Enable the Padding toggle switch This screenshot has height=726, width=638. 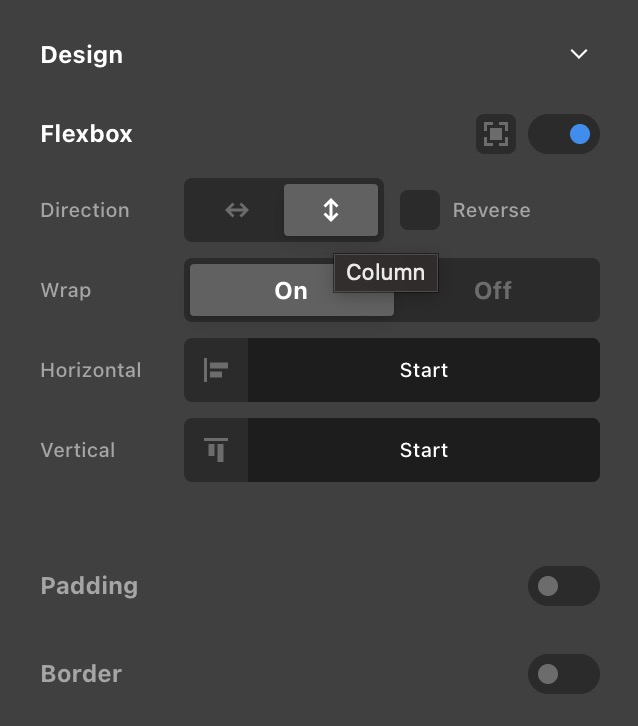point(564,586)
